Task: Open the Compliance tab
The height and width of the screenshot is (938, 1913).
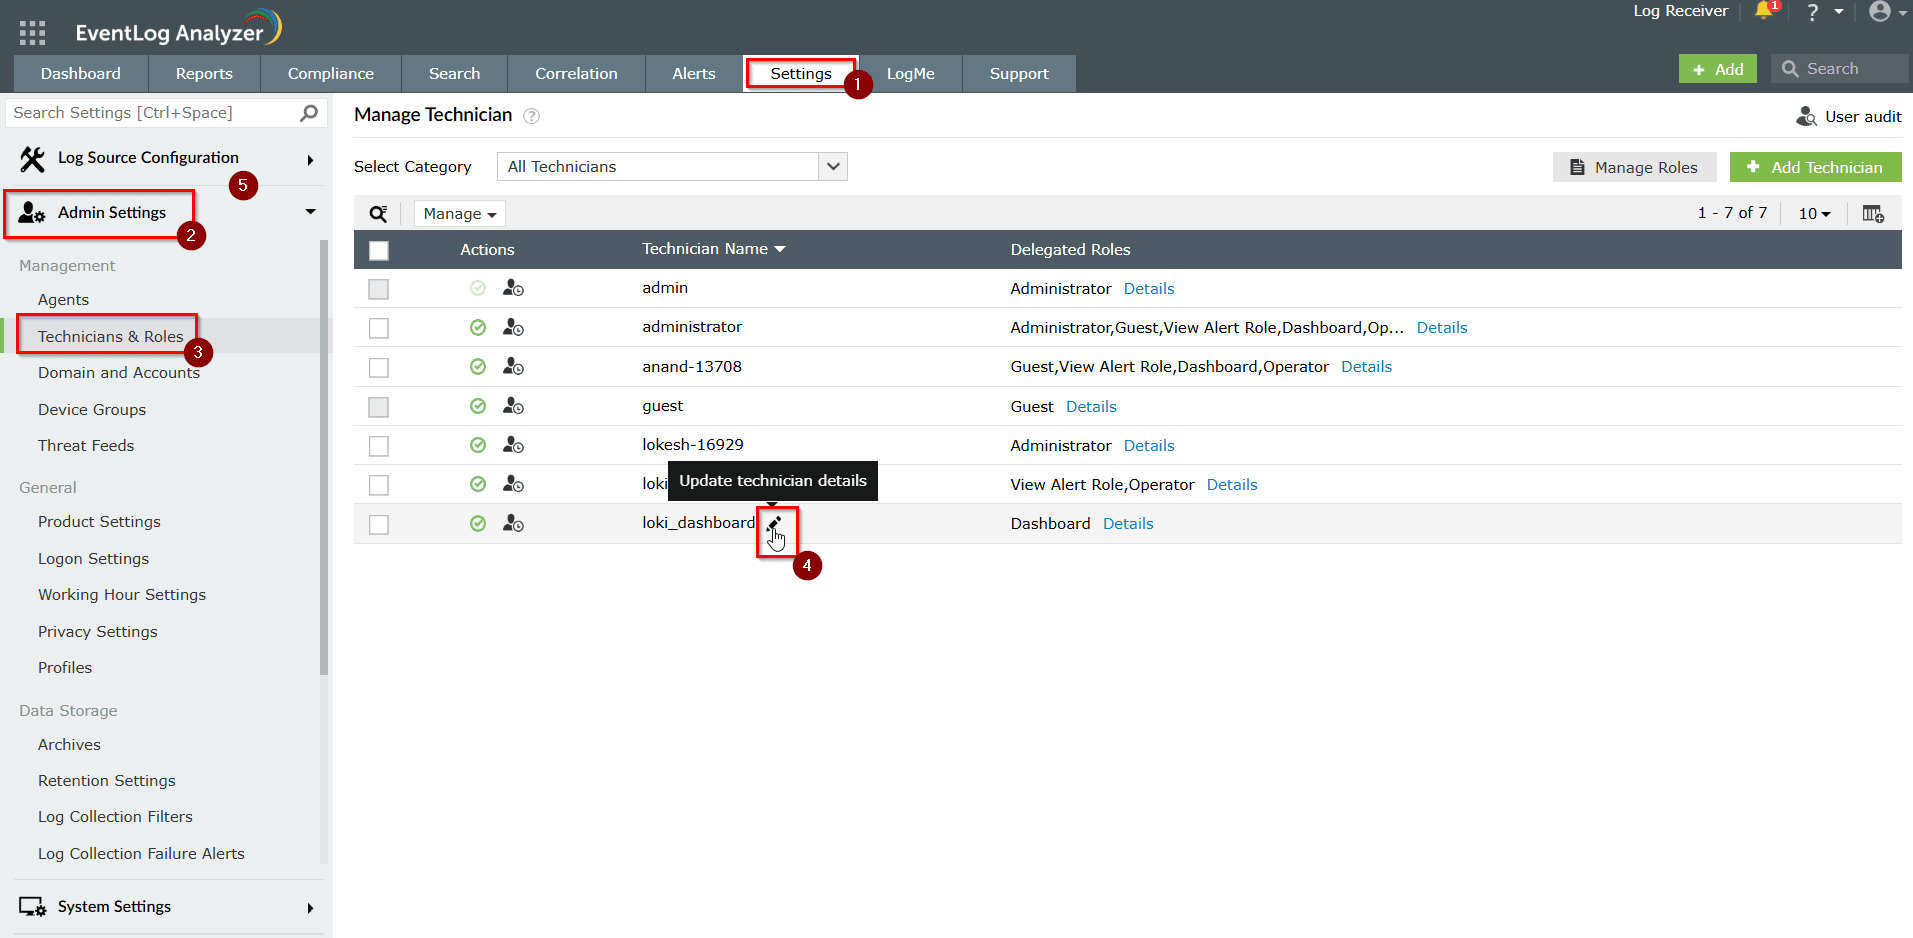Action: (331, 74)
